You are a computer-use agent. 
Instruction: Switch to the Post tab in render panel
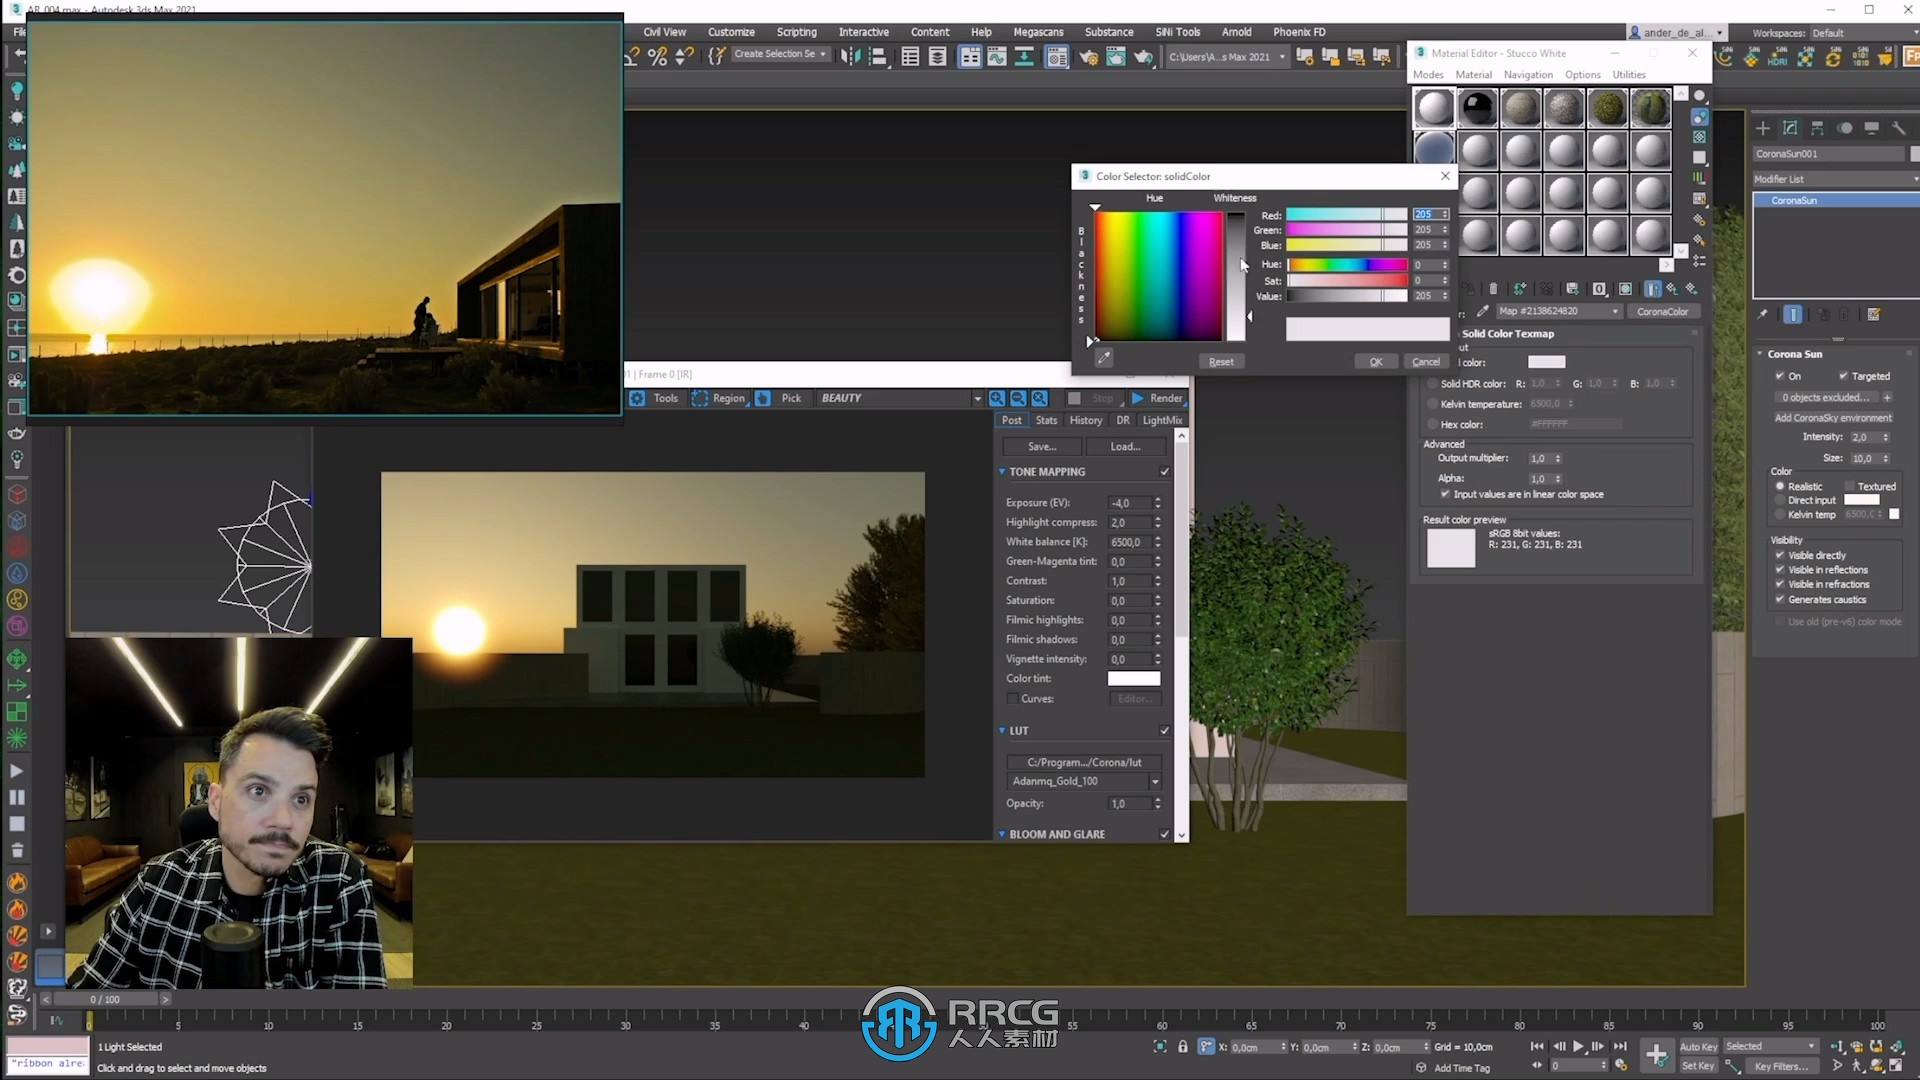pyautogui.click(x=1011, y=419)
